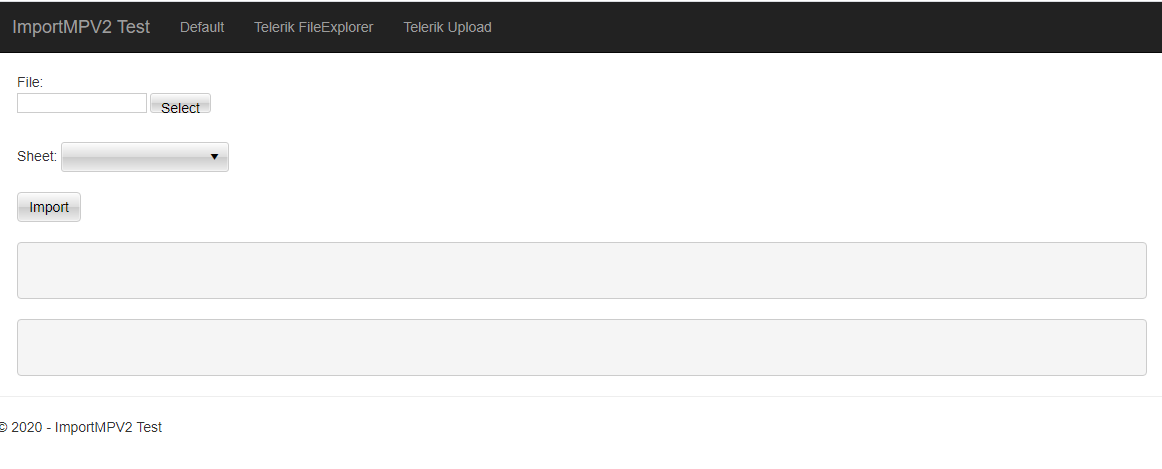This screenshot has height=469, width=1162.
Task: Click the ImportMPV2 Test brand link
Action: pos(81,27)
